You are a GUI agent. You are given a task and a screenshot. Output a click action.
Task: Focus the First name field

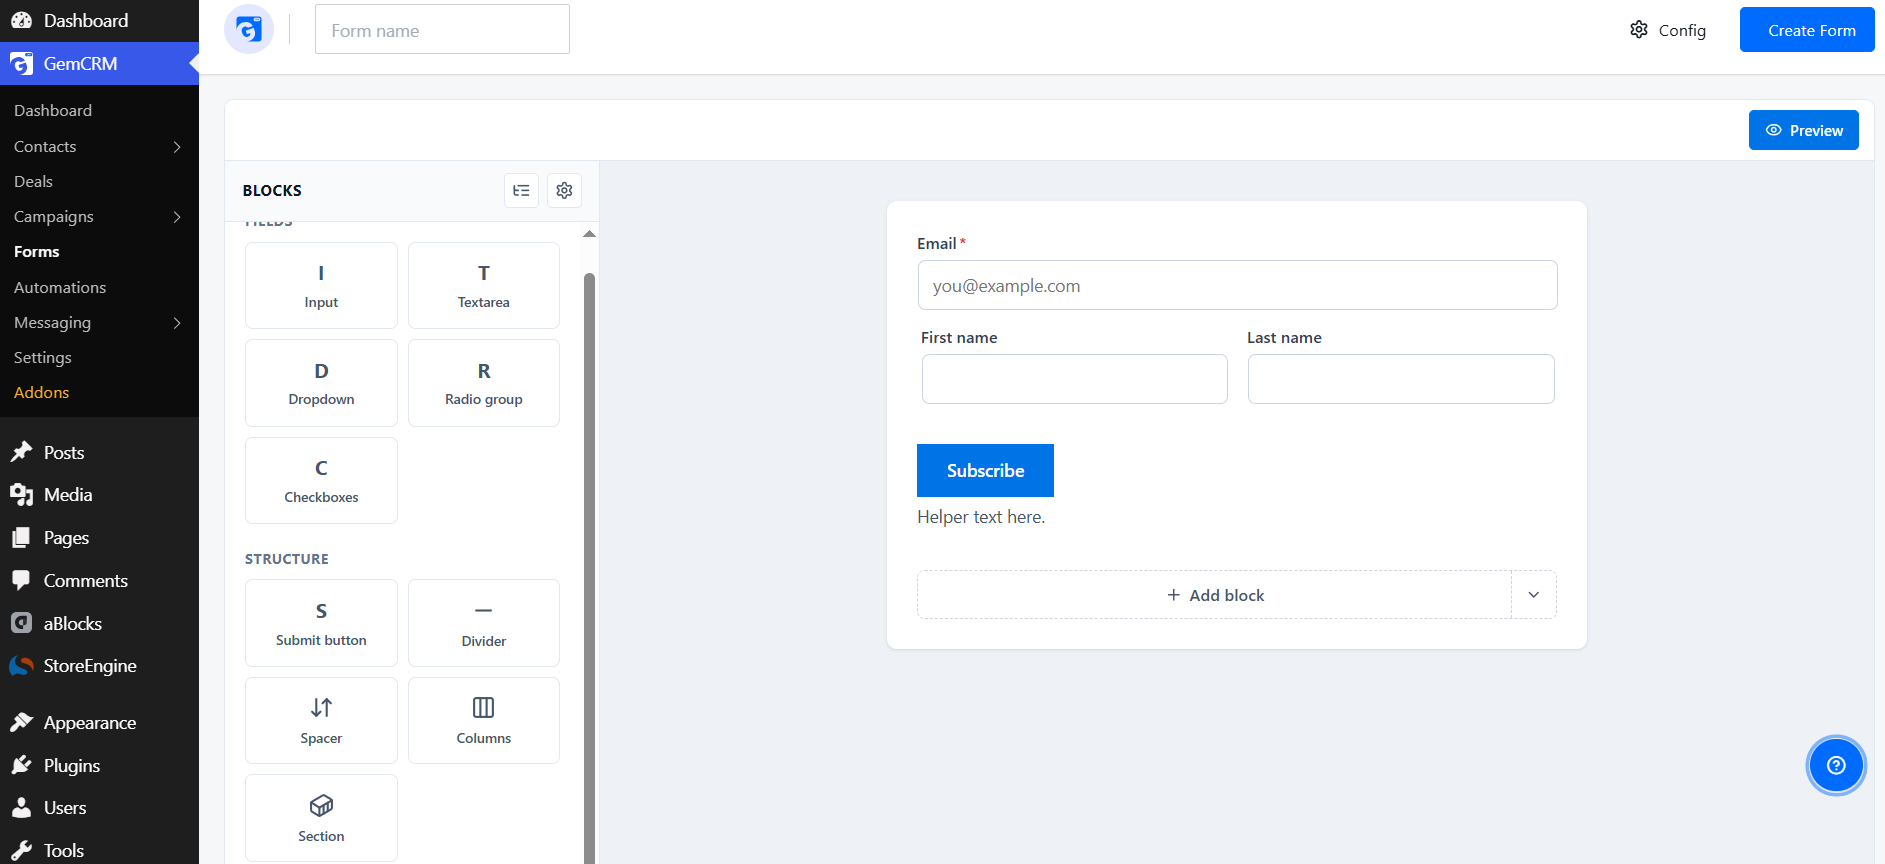click(x=1075, y=379)
